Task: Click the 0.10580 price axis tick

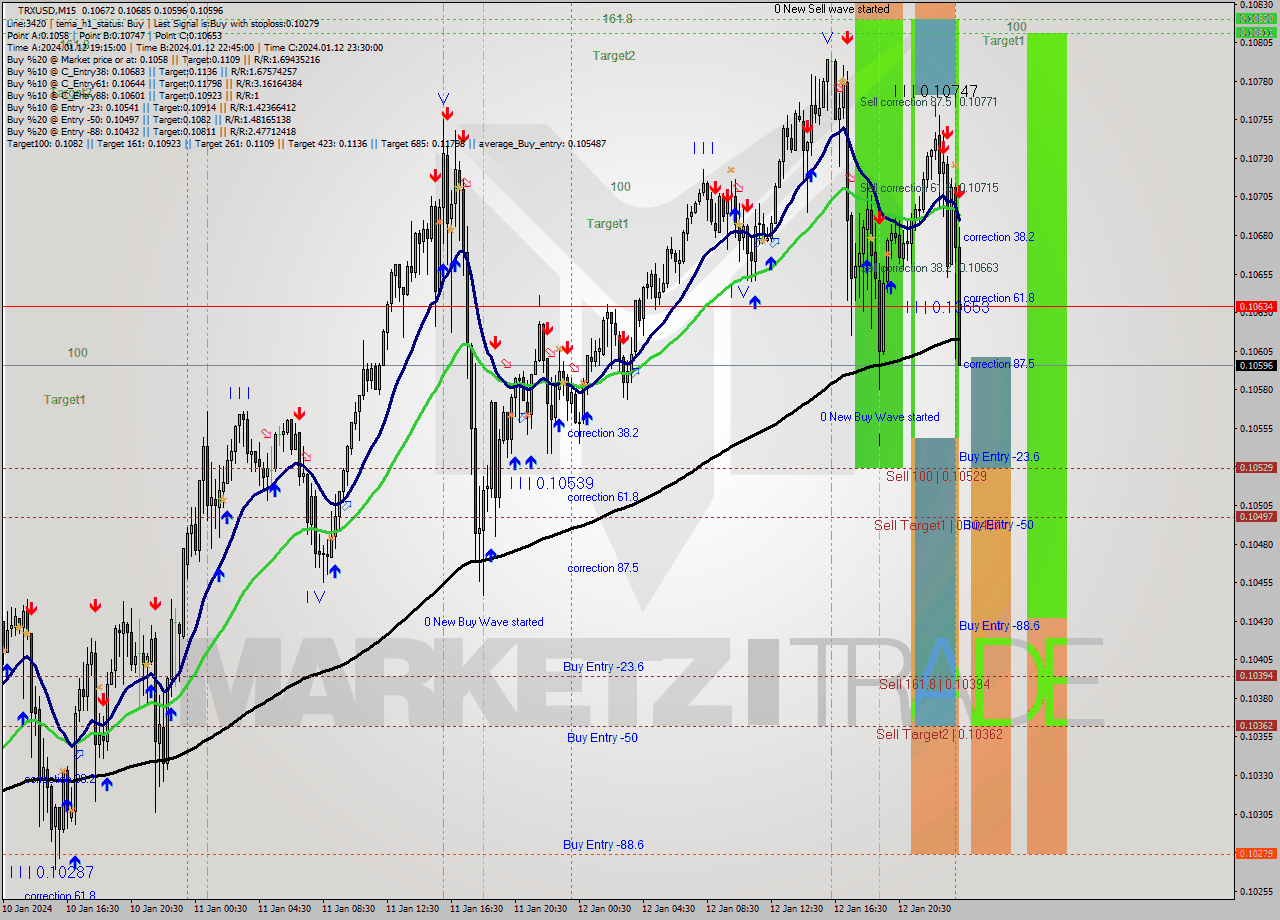Action: (1256, 390)
